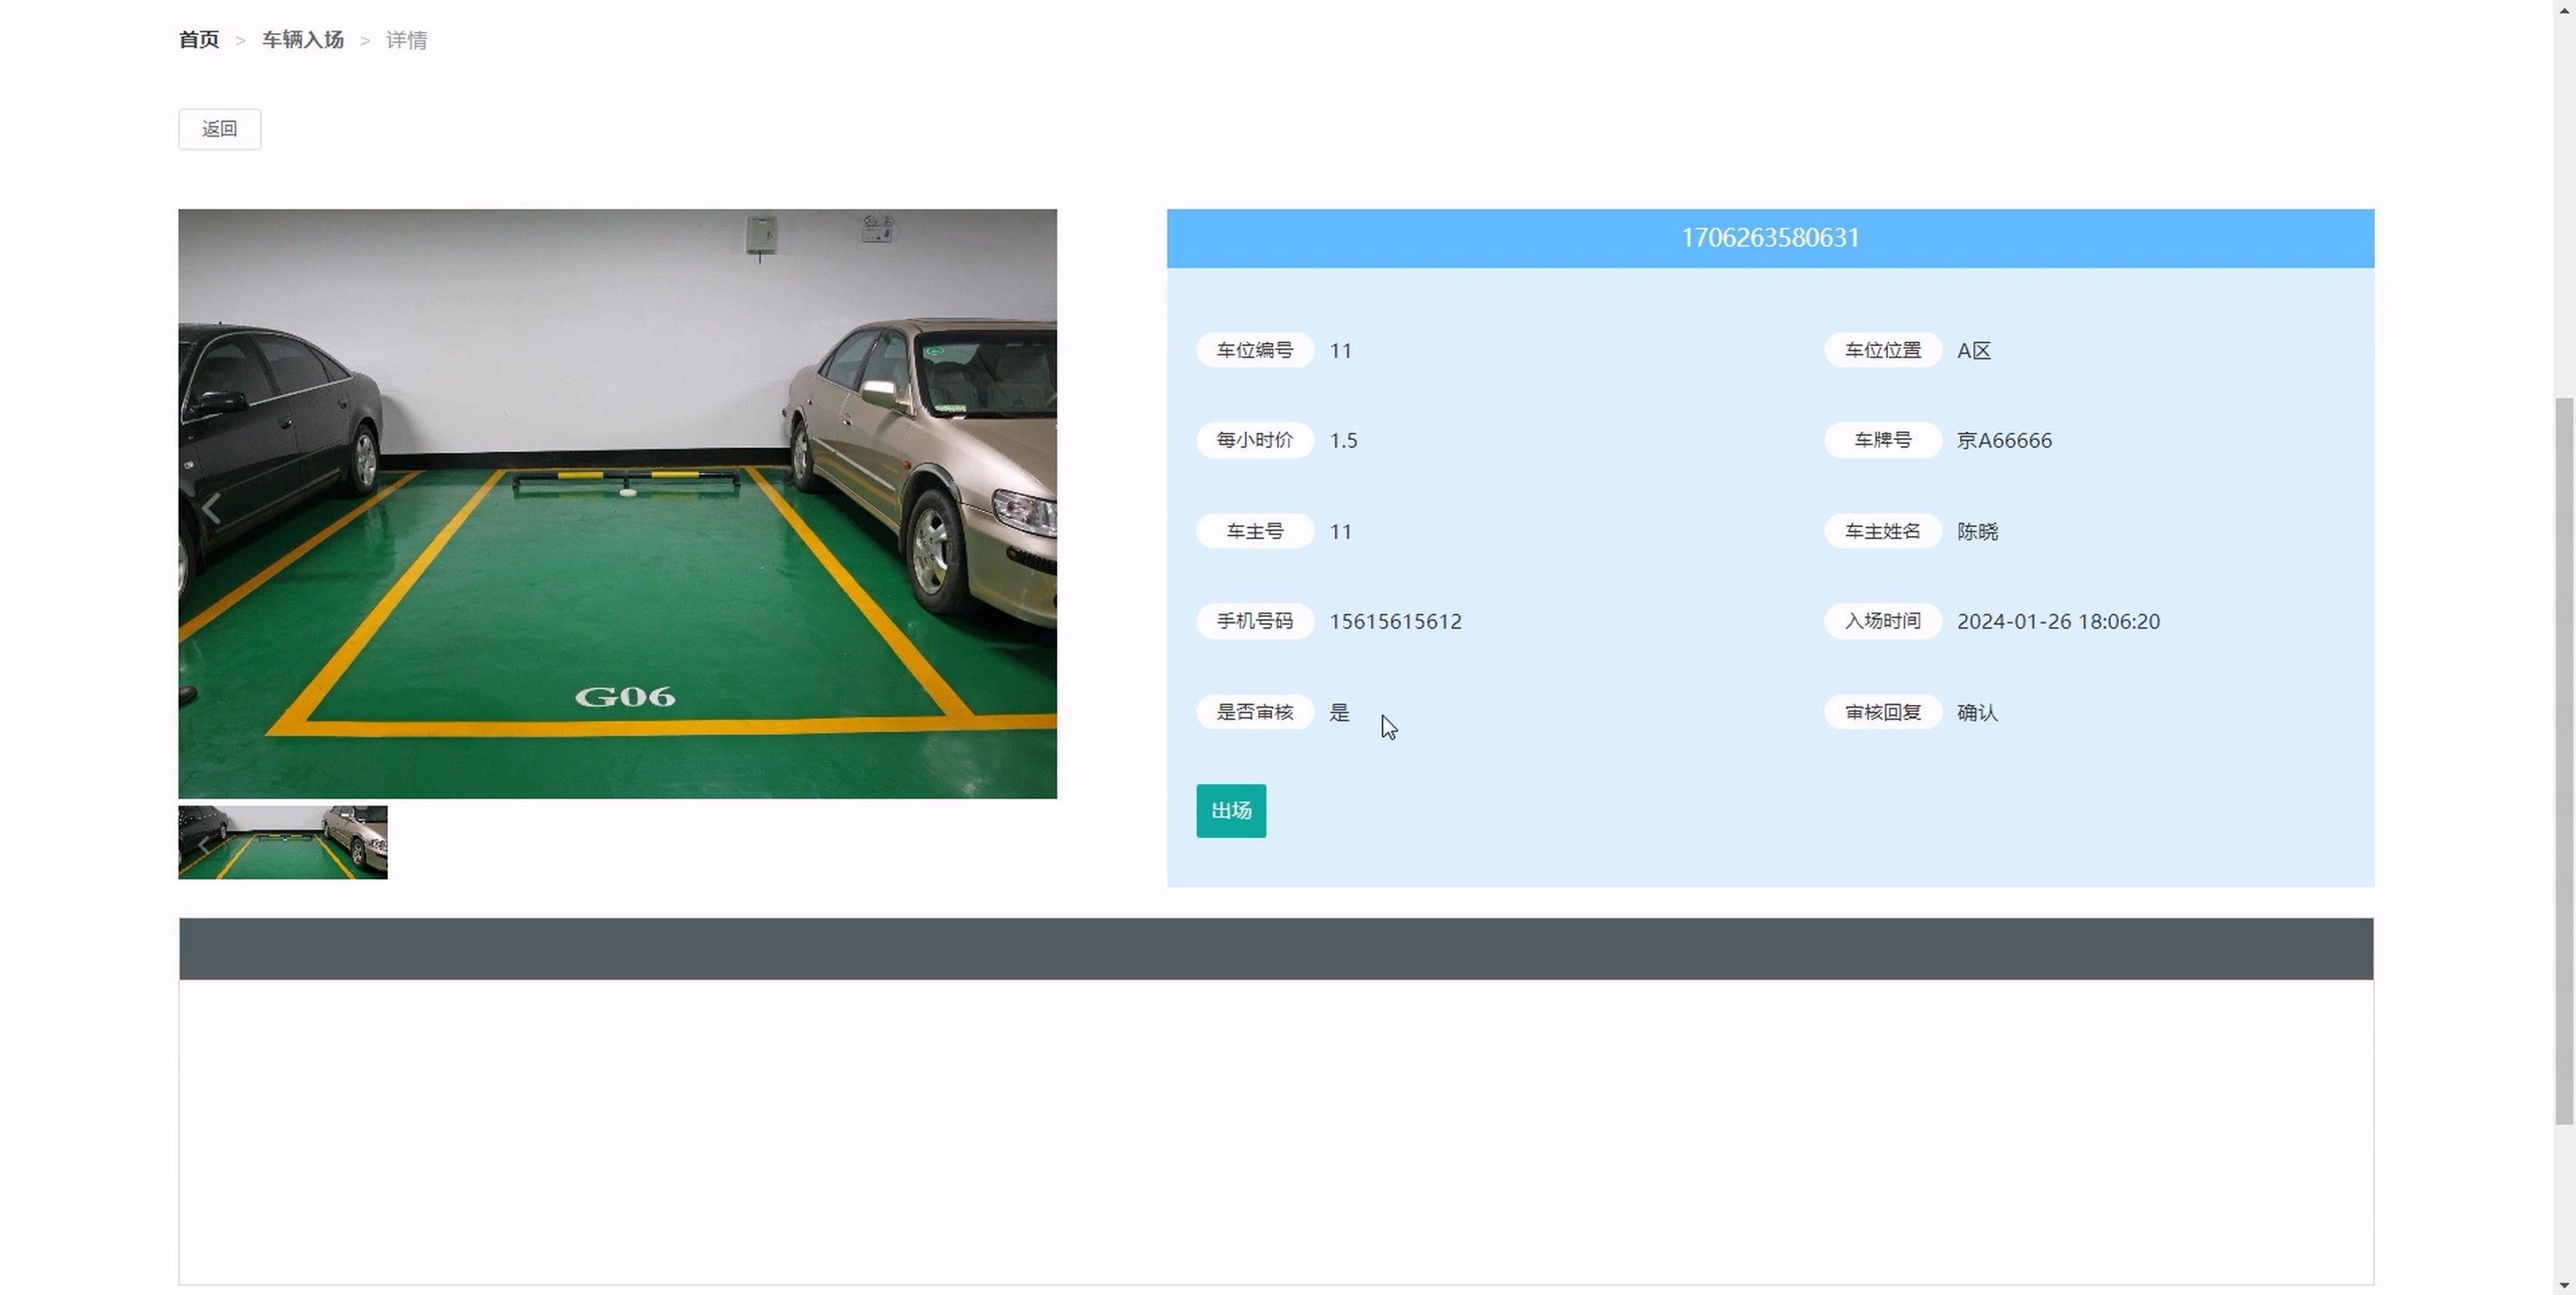2576x1295 pixels.
Task: Click the dark gray tab bar below the details
Action: [x=1276, y=949]
